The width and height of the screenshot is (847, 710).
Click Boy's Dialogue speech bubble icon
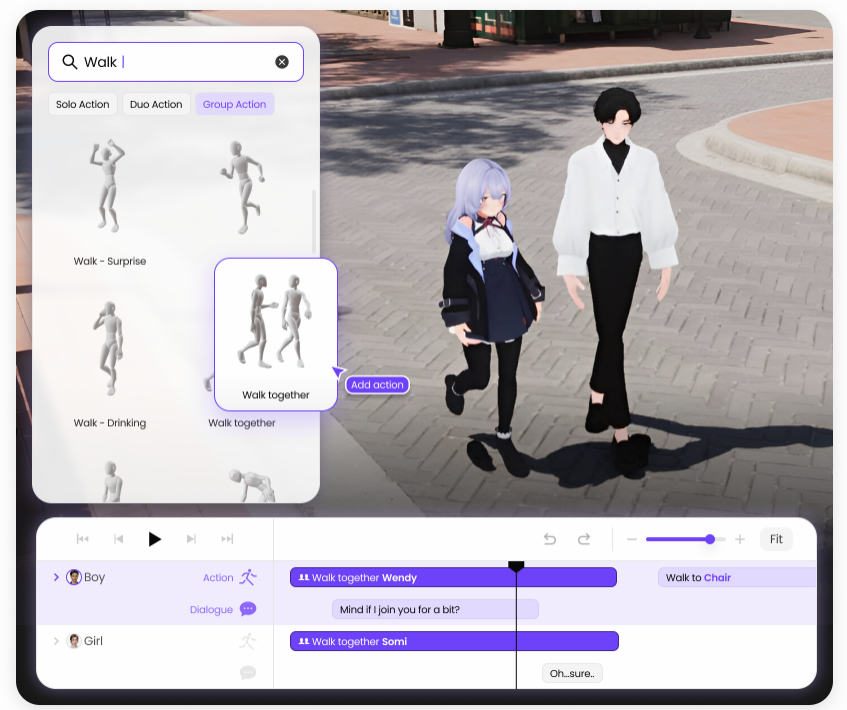[248, 609]
